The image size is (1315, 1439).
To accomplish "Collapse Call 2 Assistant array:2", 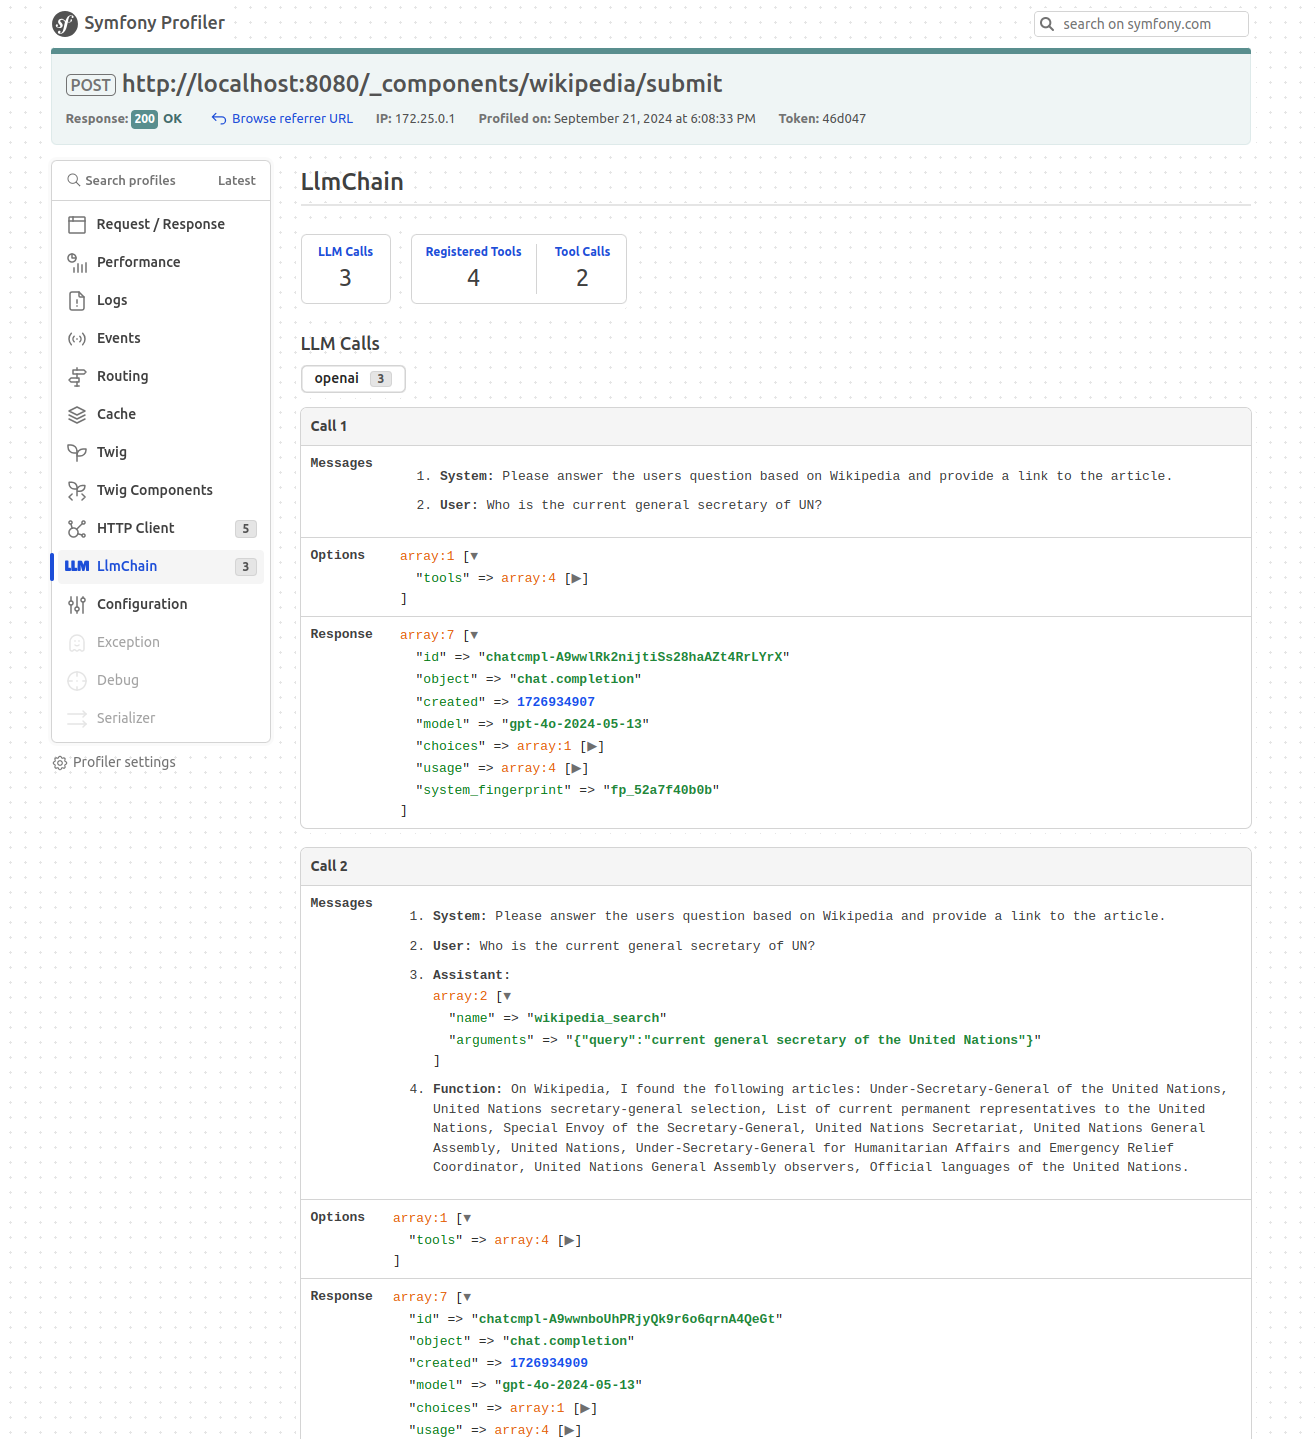I will click(507, 996).
